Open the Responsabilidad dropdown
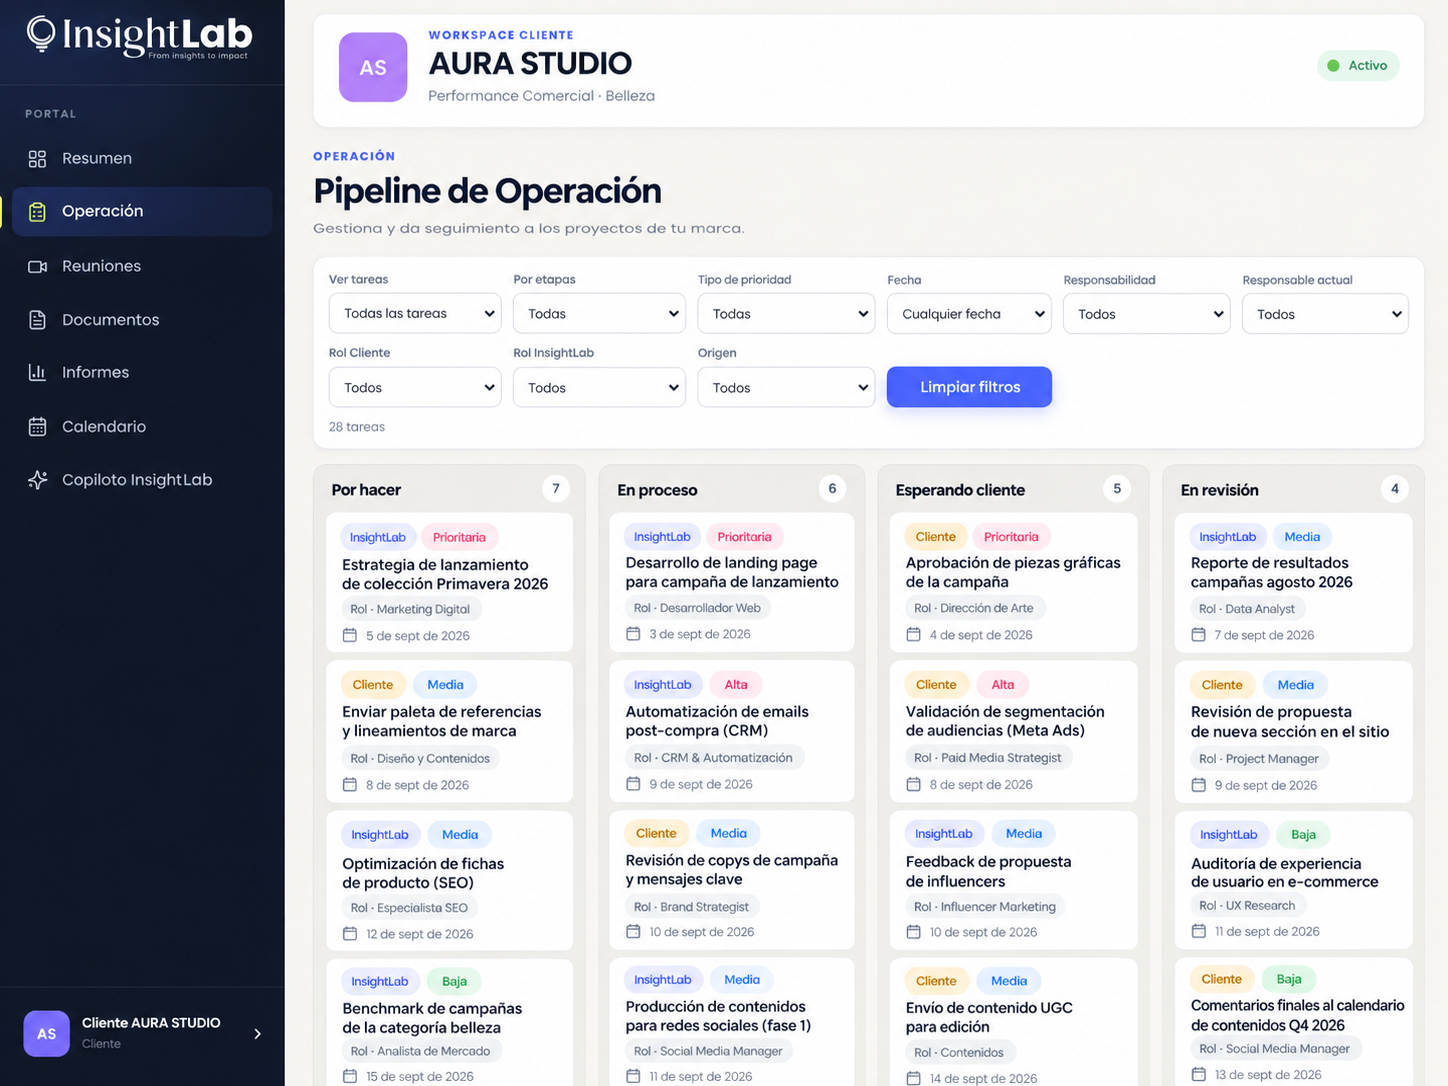Viewport: 1448px width, 1086px height. pos(1147,313)
